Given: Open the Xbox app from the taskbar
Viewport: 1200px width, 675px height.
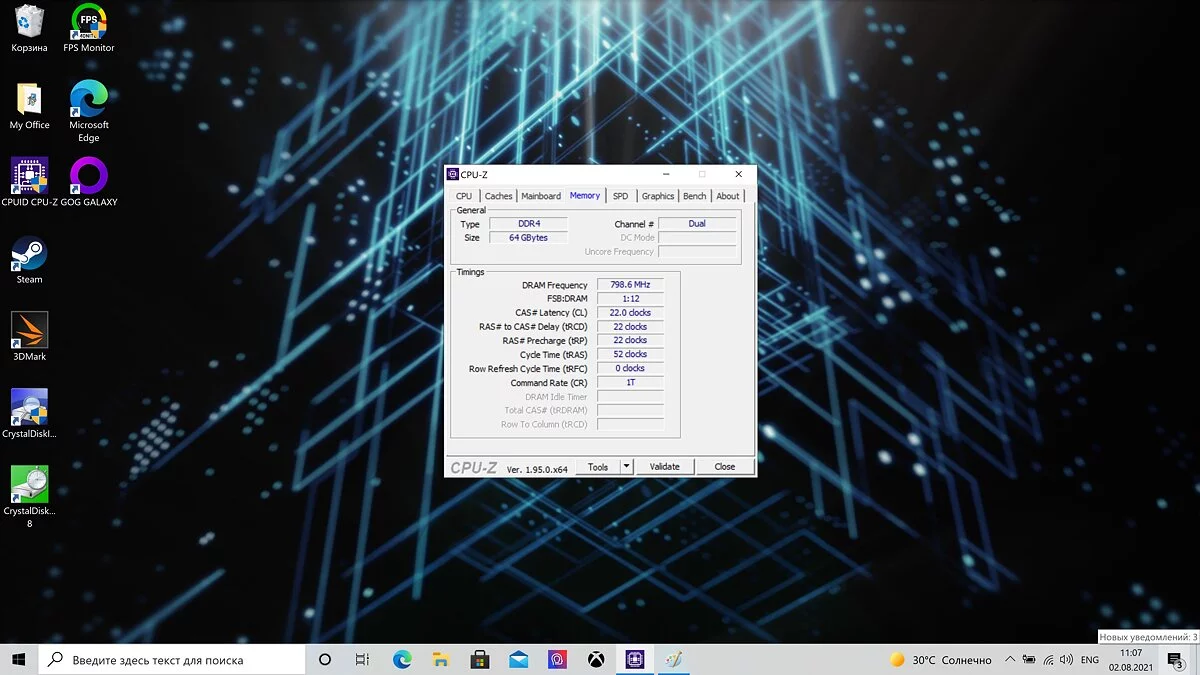Looking at the screenshot, I should 596,660.
